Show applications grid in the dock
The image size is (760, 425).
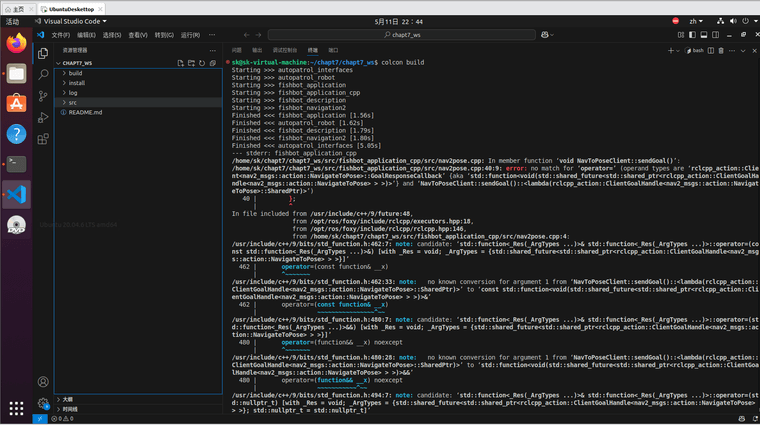16,409
